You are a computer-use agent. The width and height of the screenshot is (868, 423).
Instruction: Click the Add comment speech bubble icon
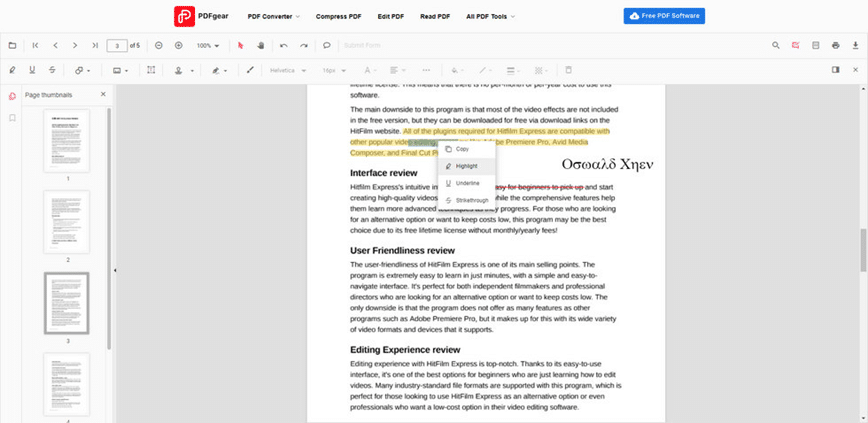pos(327,45)
